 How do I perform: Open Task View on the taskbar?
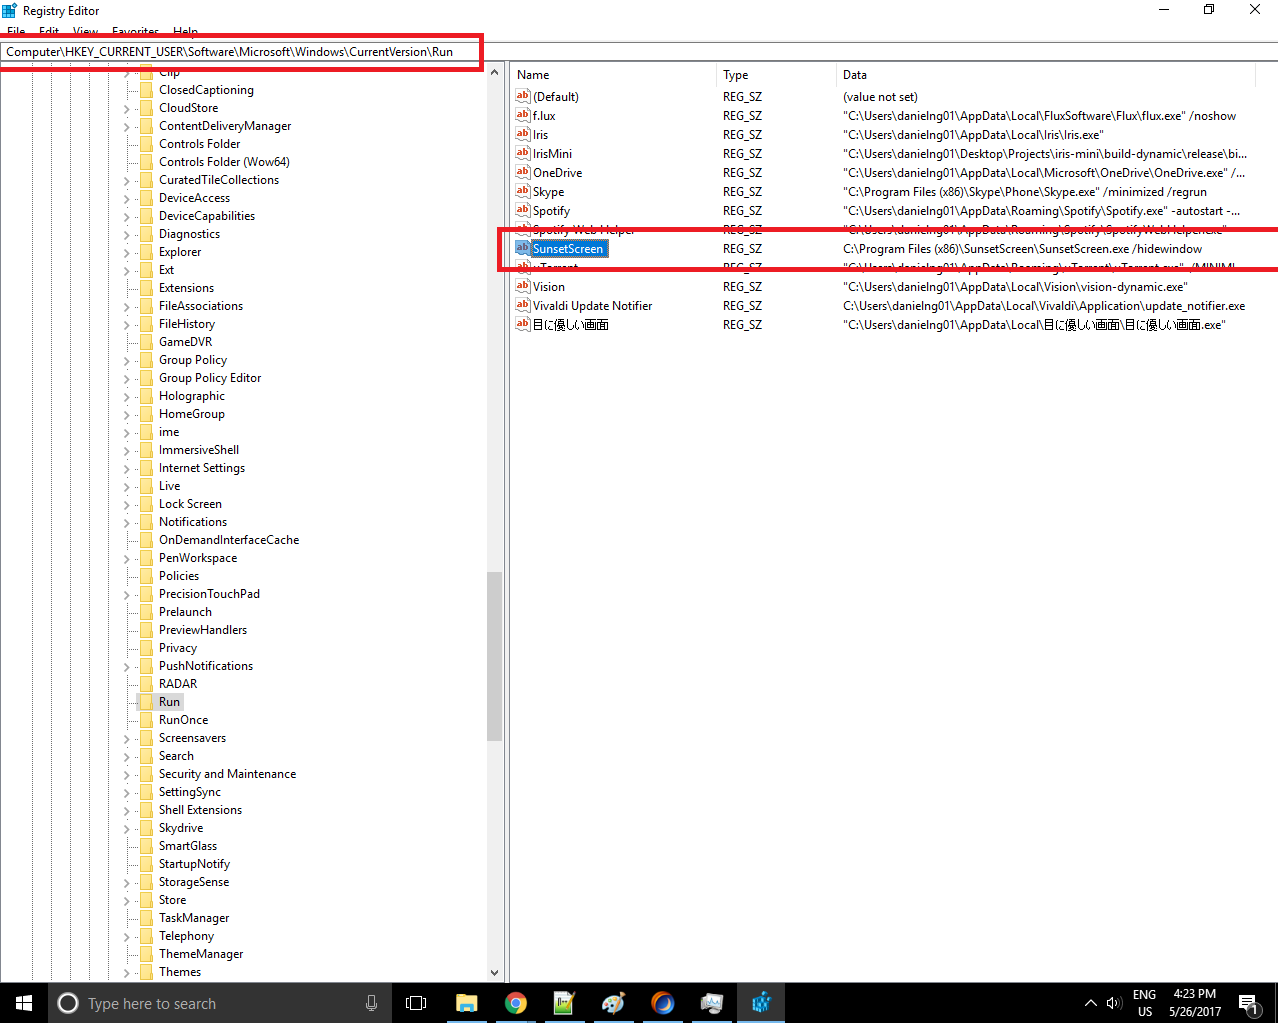pos(416,1003)
